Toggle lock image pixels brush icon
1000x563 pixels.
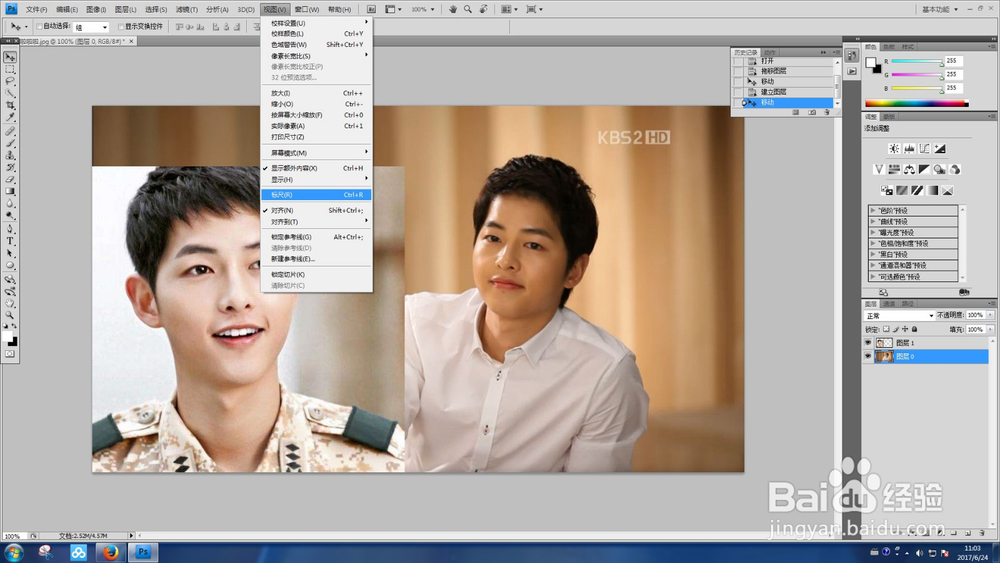[895, 330]
